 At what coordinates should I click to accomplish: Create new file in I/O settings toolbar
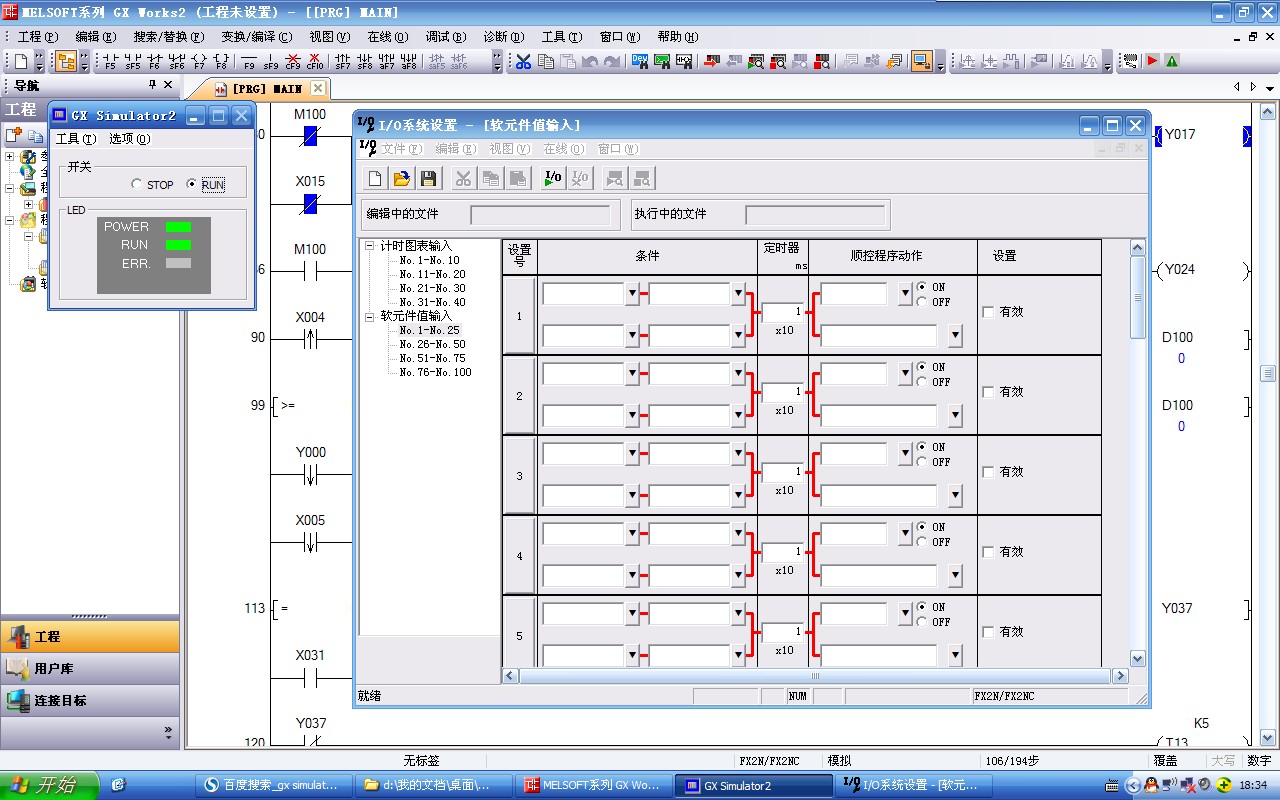(x=375, y=179)
